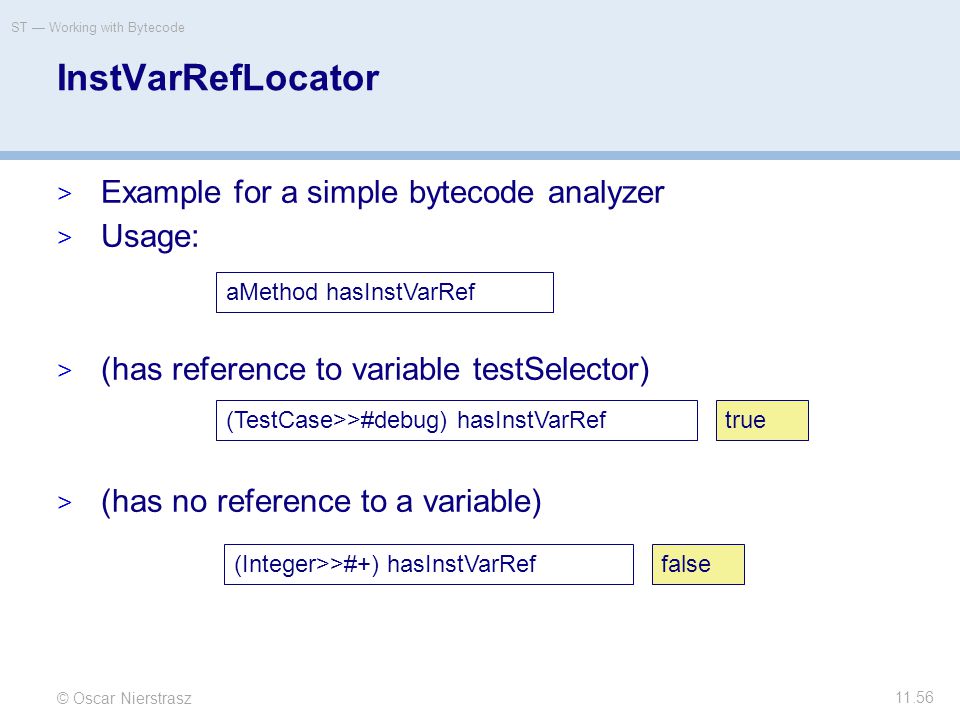Click the bullet arrow before 'has reference to variable'
The width and height of the screenshot is (960, 720).
[x=64, y=370]
